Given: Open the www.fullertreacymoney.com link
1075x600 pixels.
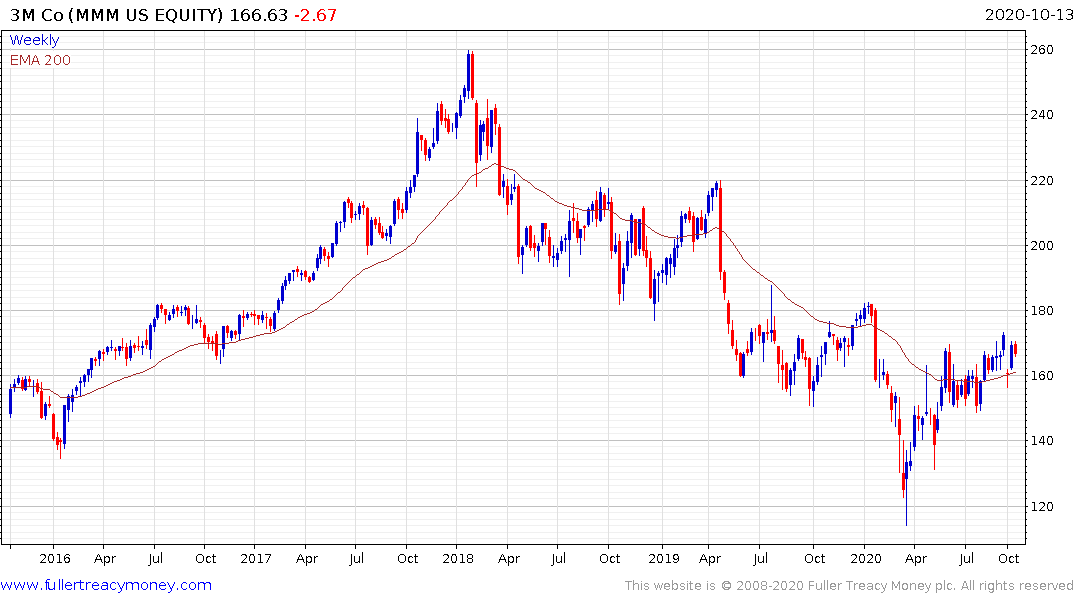Looking at the screenshot, I should 106,585.
